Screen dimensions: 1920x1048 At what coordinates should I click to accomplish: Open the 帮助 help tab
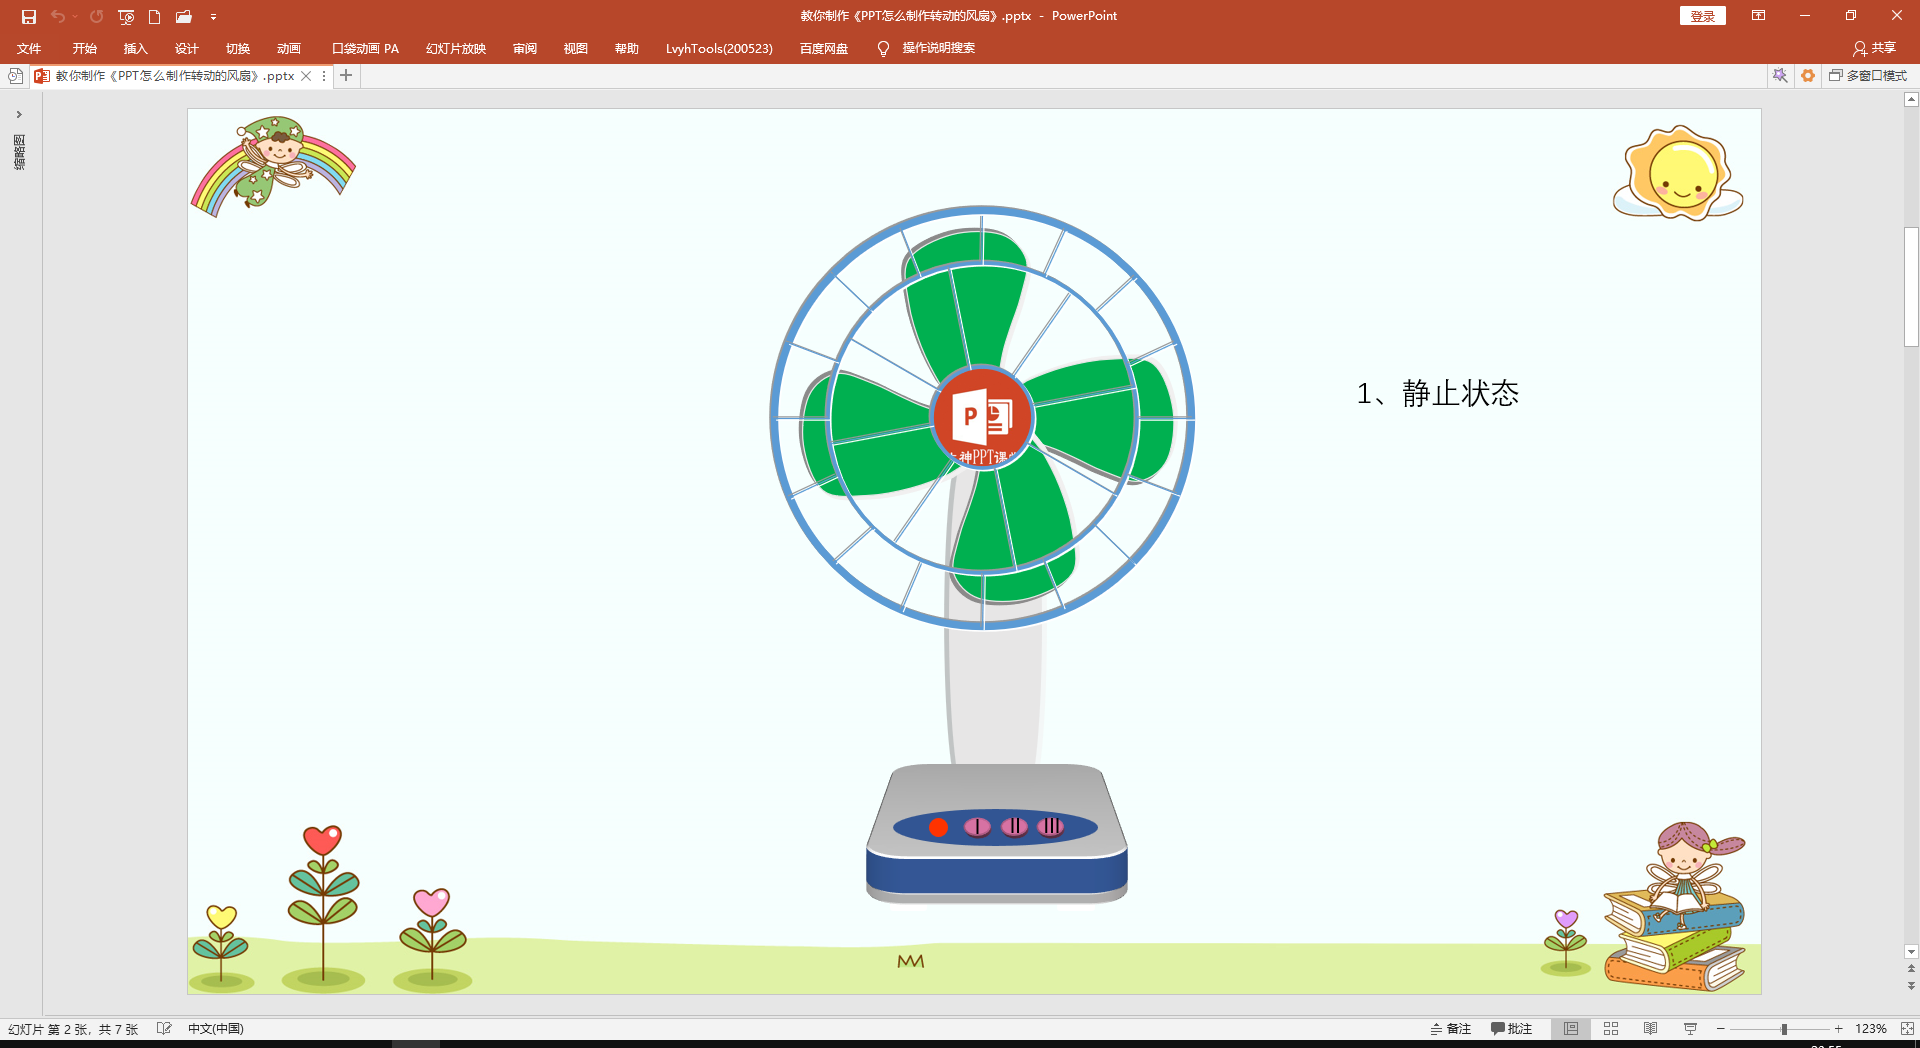[626, 48]
